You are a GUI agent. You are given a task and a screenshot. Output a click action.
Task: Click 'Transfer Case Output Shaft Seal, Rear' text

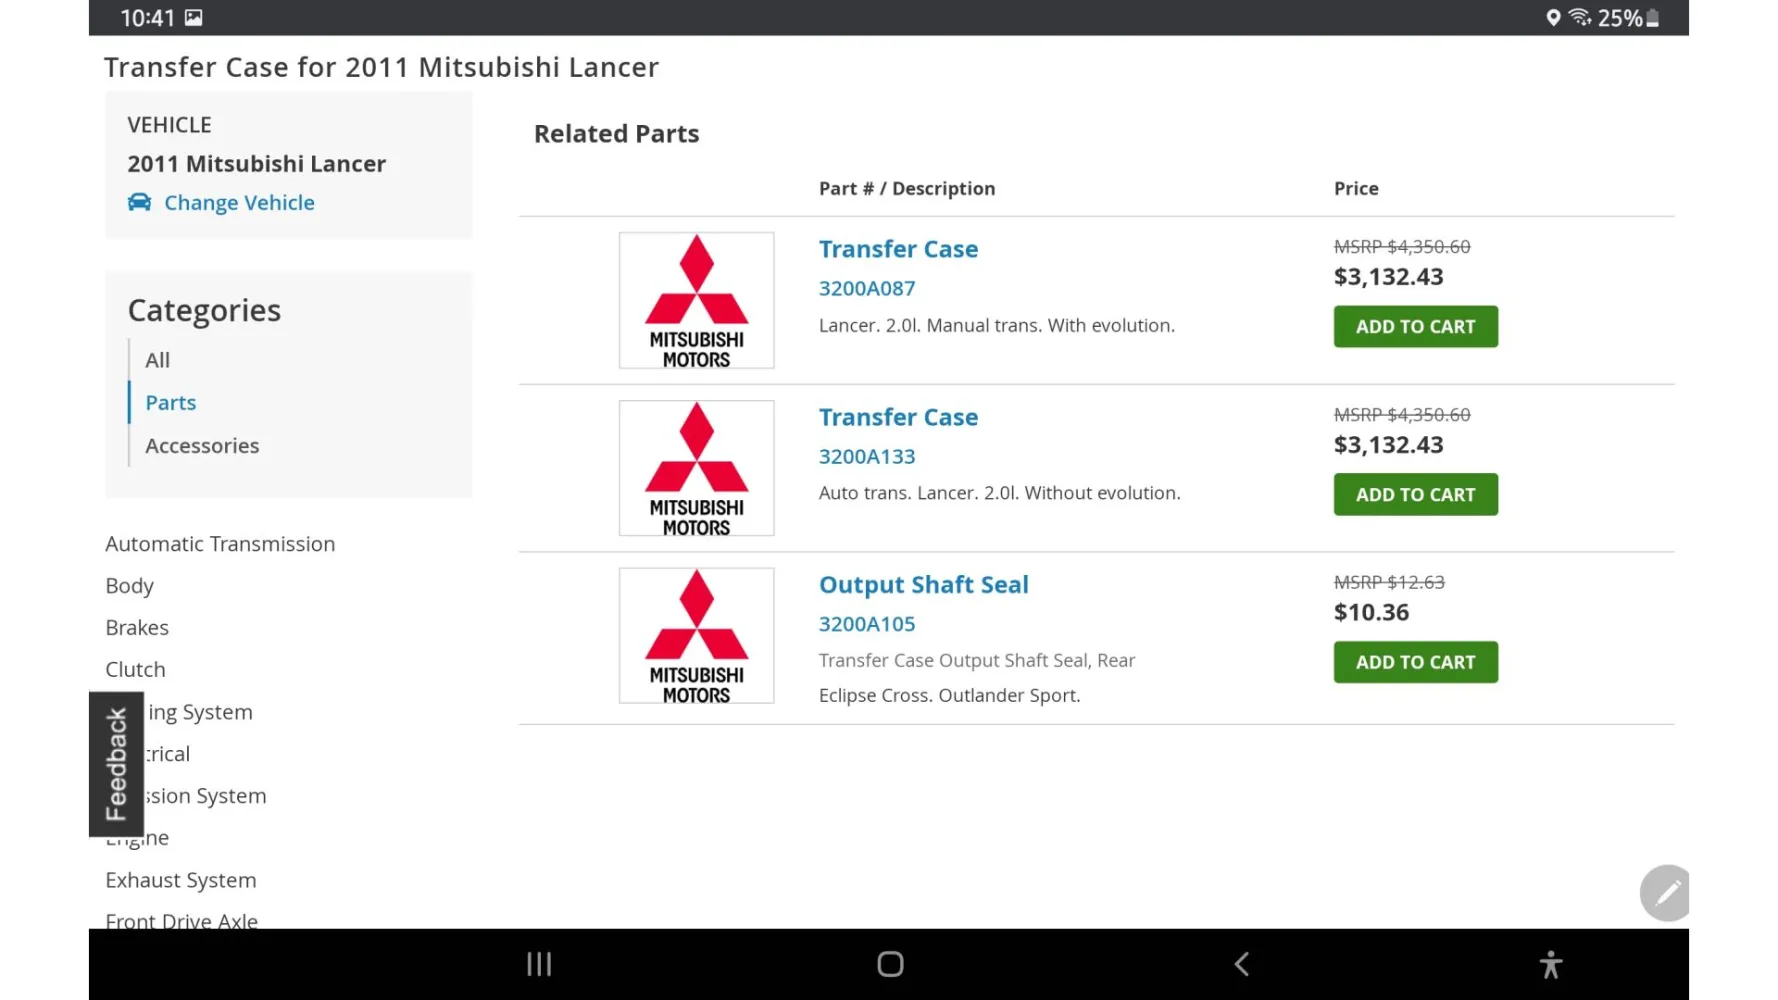point(977,660)
